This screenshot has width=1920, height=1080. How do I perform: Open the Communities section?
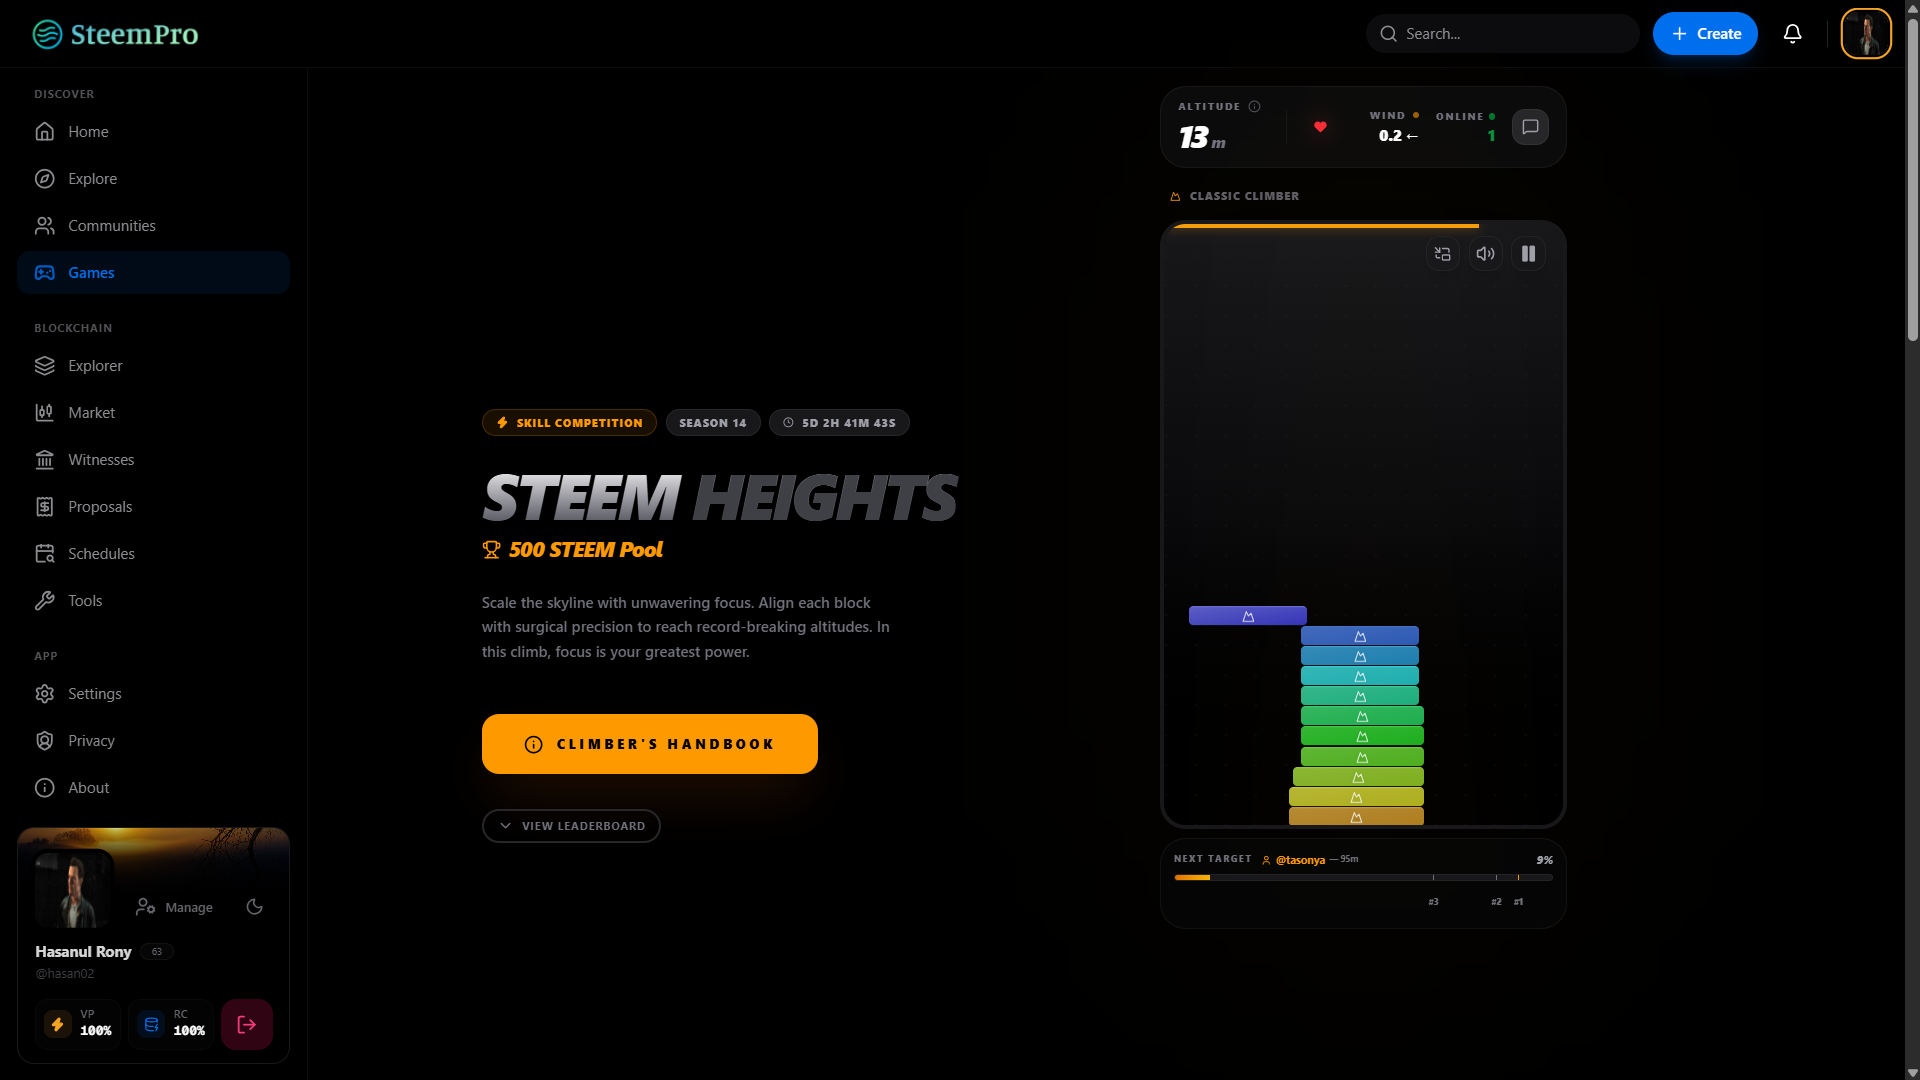click(153, 226)
